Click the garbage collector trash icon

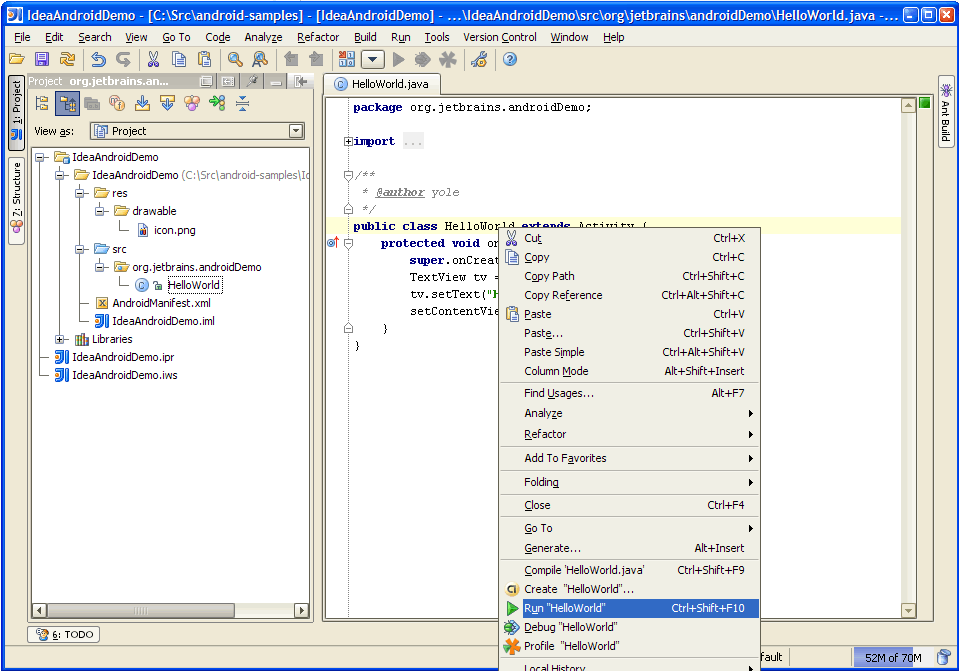943,657
